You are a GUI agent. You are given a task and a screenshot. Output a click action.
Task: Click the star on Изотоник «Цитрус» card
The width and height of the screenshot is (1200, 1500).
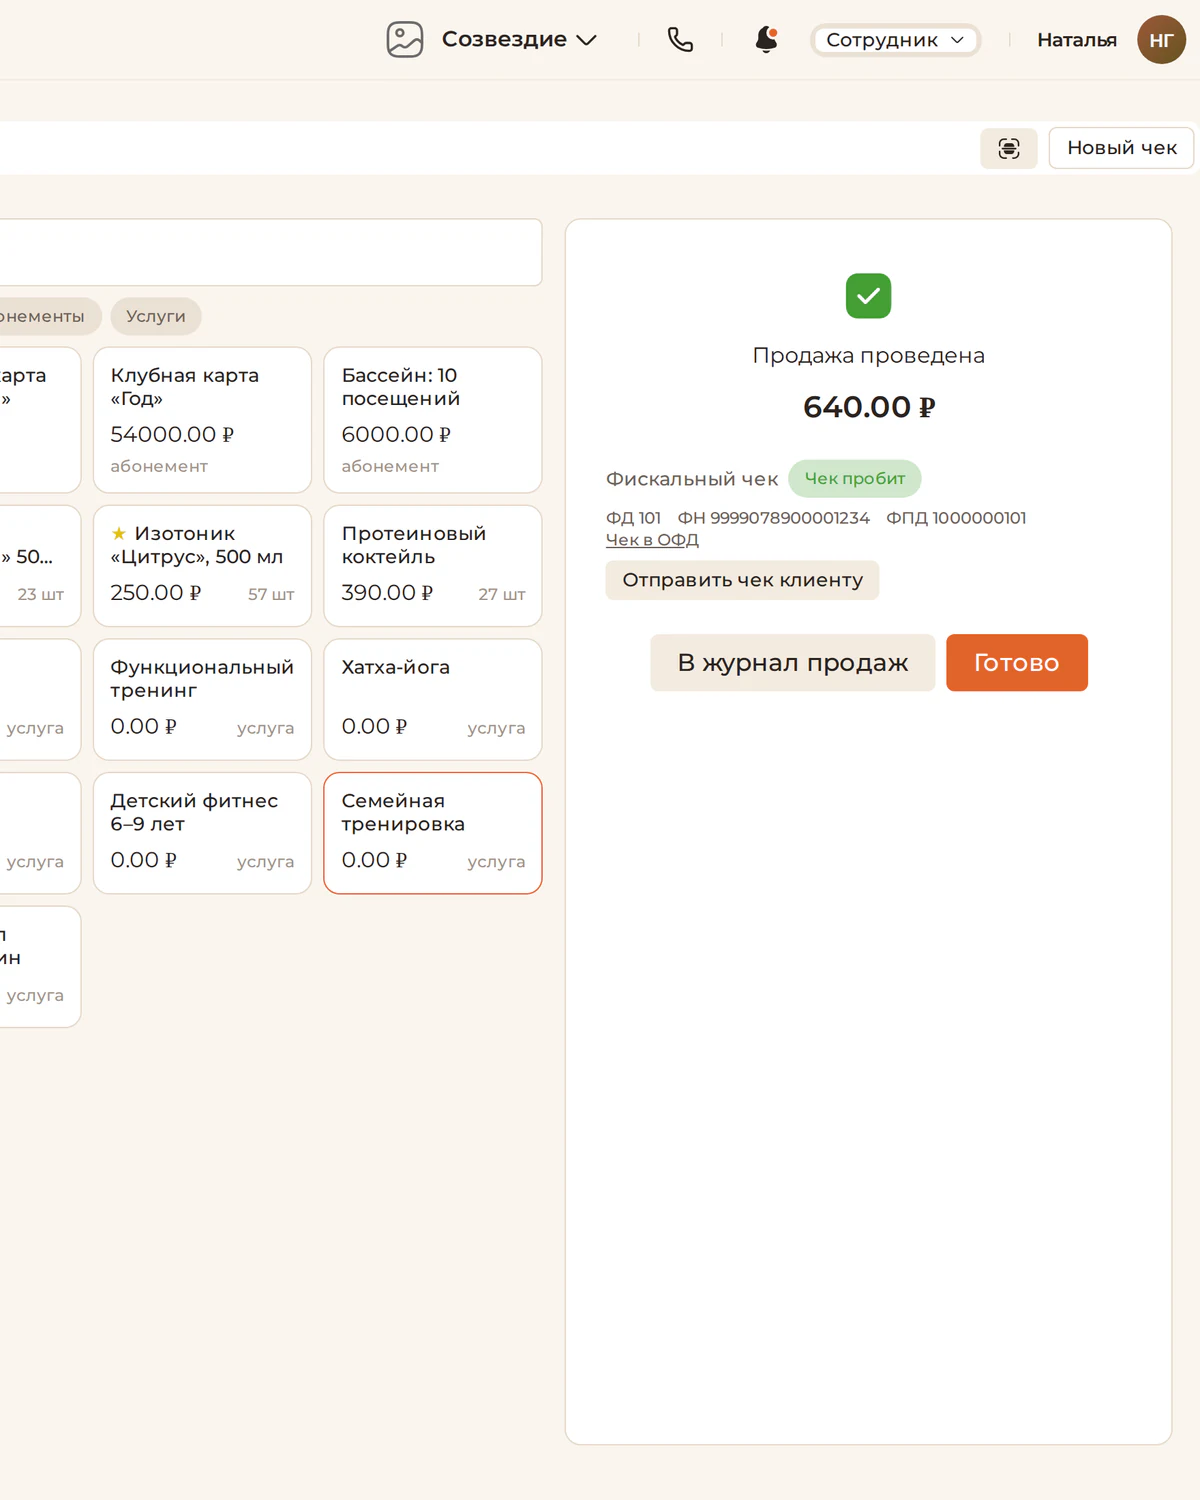tap(119, 533)
